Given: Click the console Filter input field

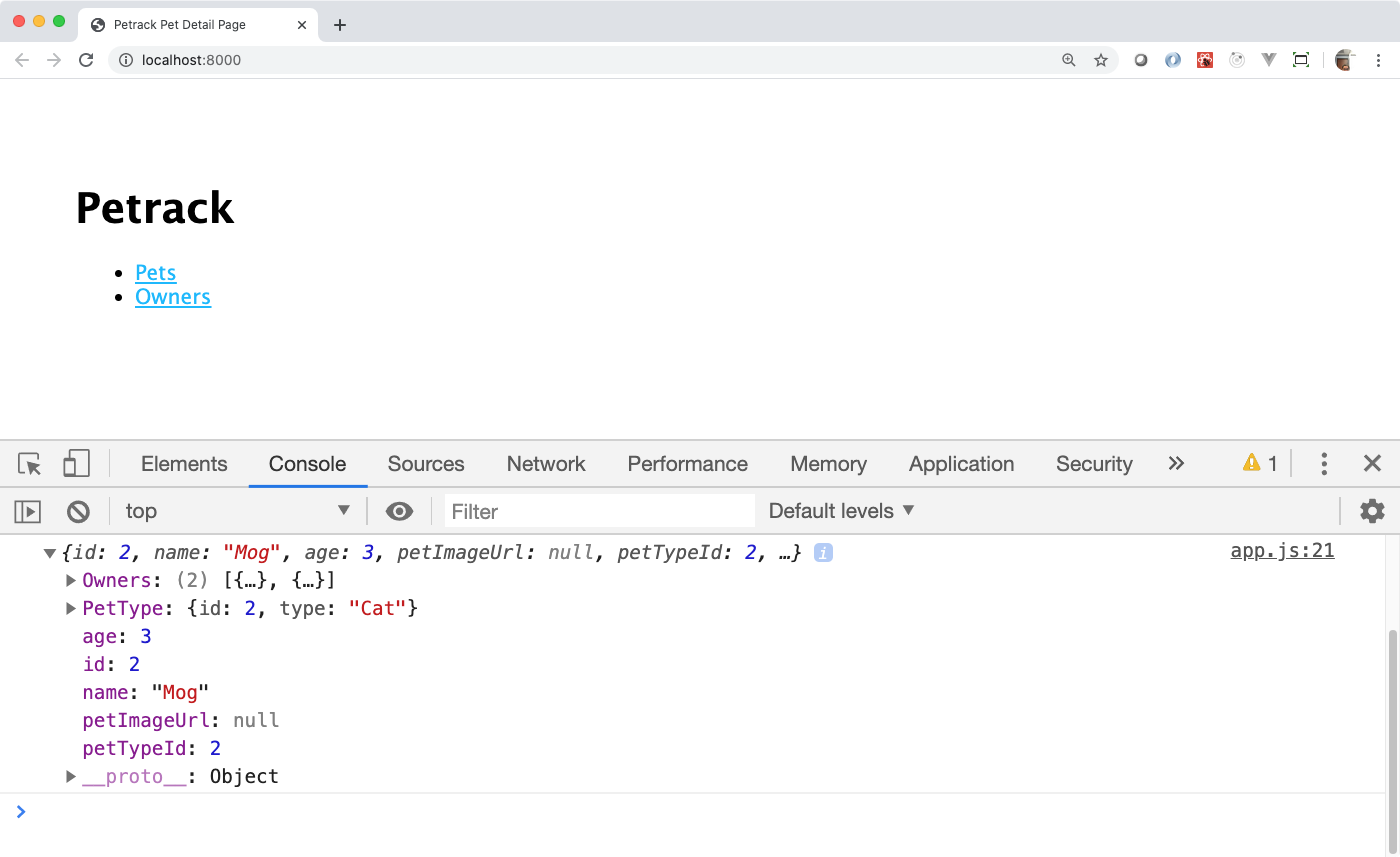Looking at the screenshot, I should pyautogui.click(x=599, y=511).
